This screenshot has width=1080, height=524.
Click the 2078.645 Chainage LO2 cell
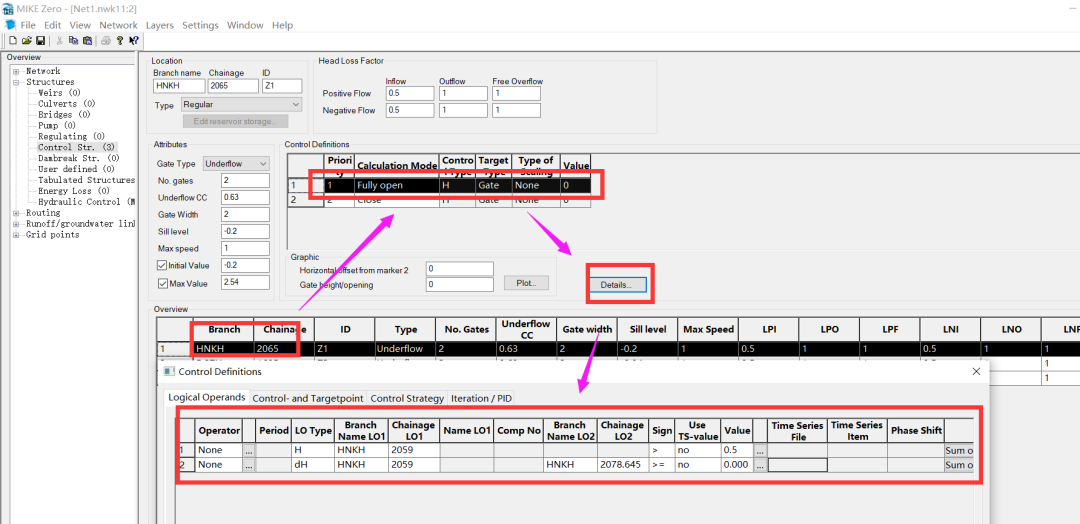pyautogui.click(x=625, y=465)
